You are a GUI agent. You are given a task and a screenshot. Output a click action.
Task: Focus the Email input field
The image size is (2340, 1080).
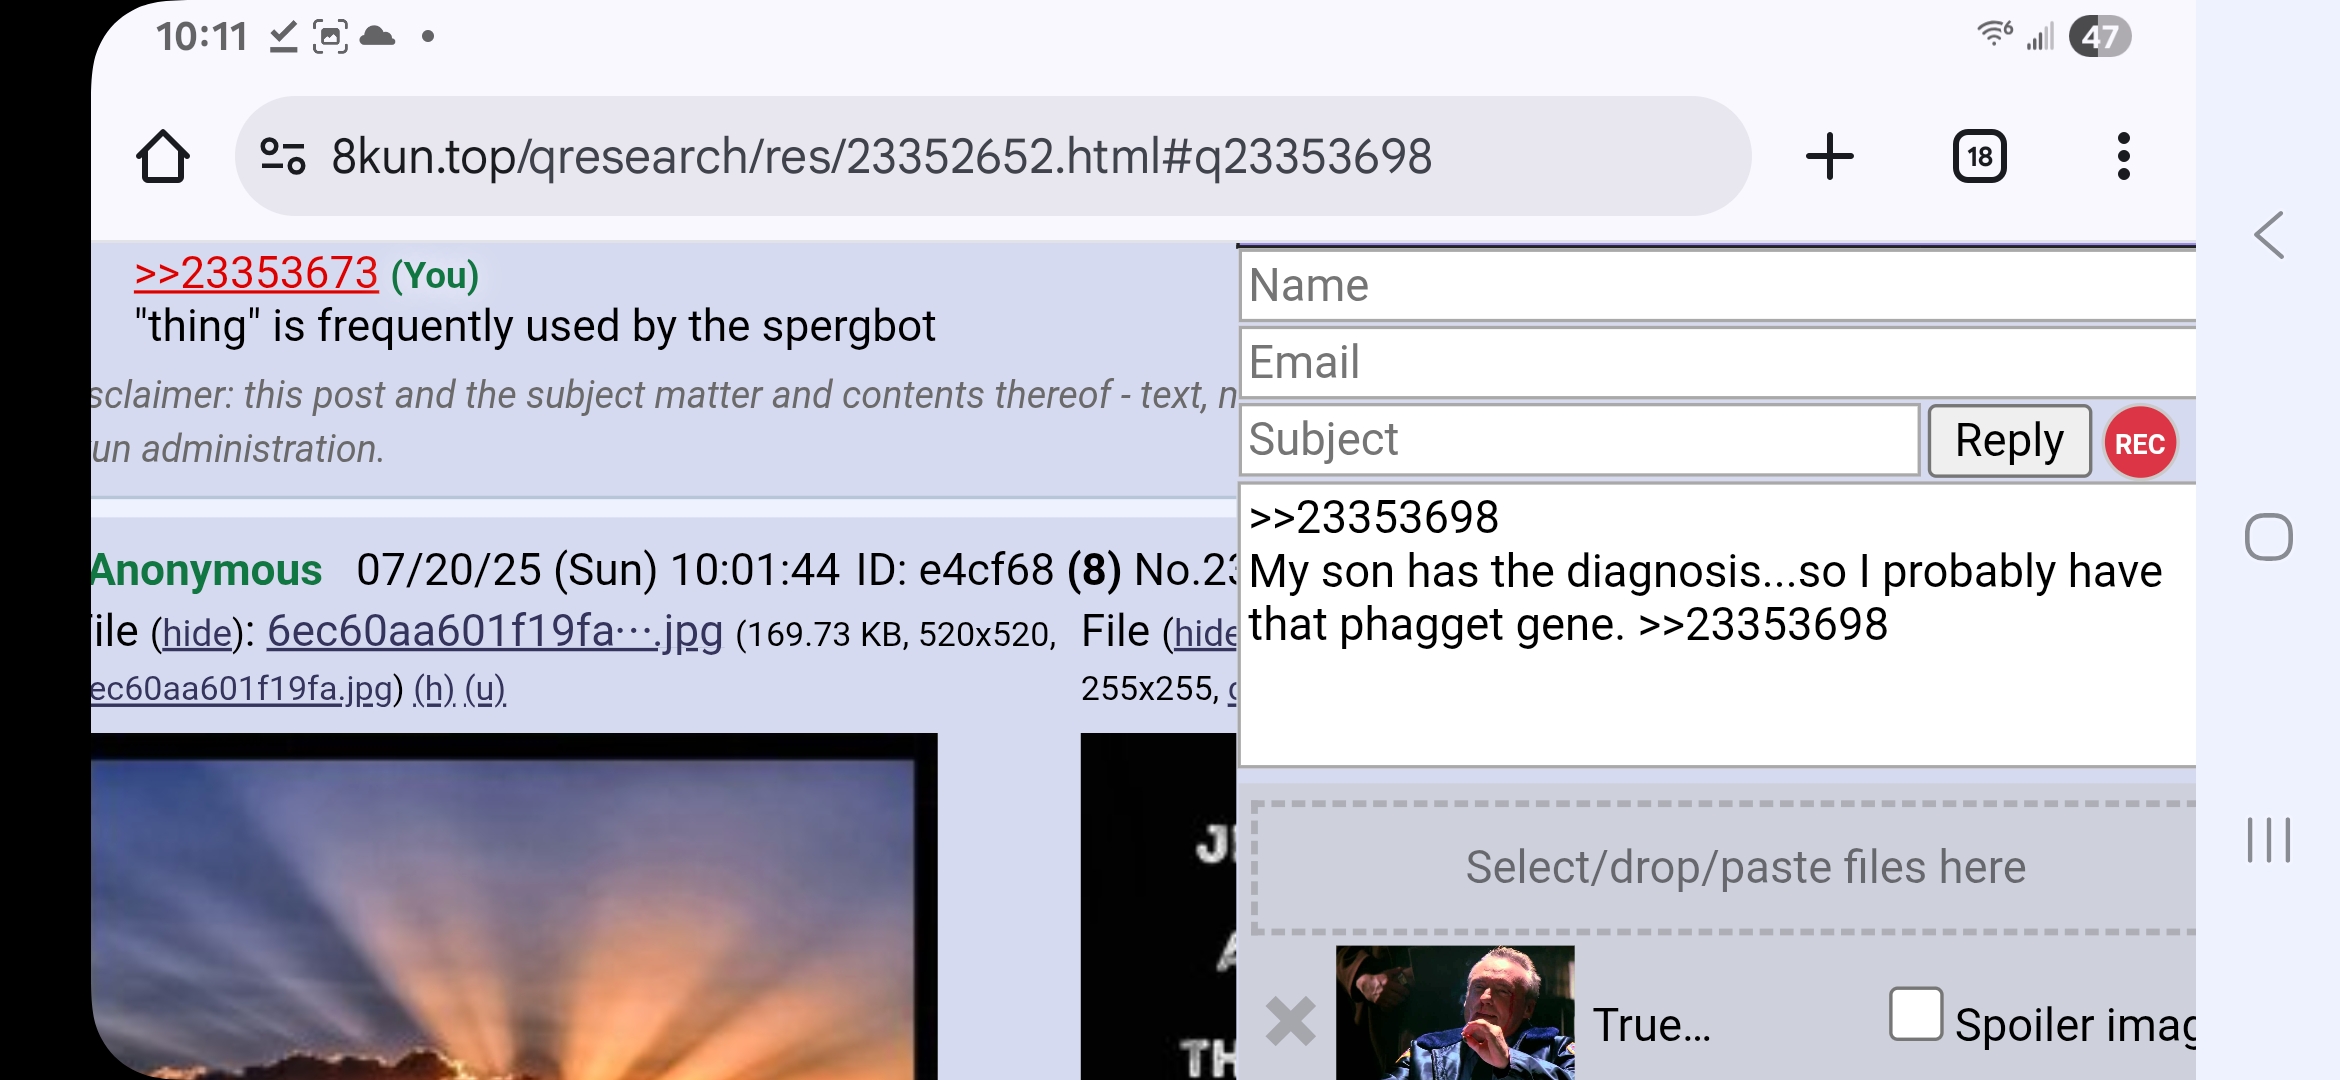(x=1718, y=362)
